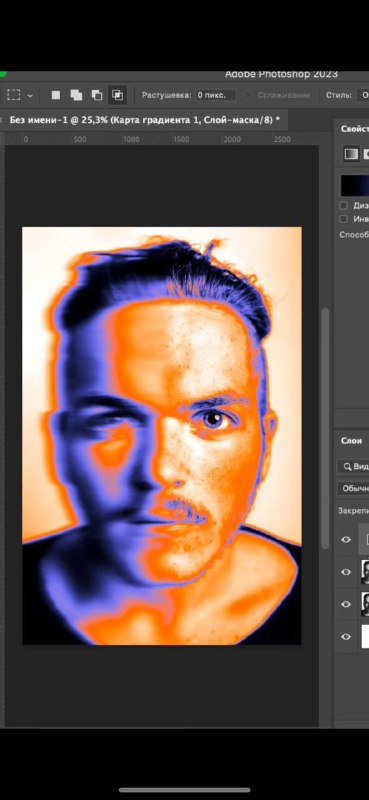Choose the Subtract from selection mode icon
This screenshot has height=800, width=369.
click(97, 95)
